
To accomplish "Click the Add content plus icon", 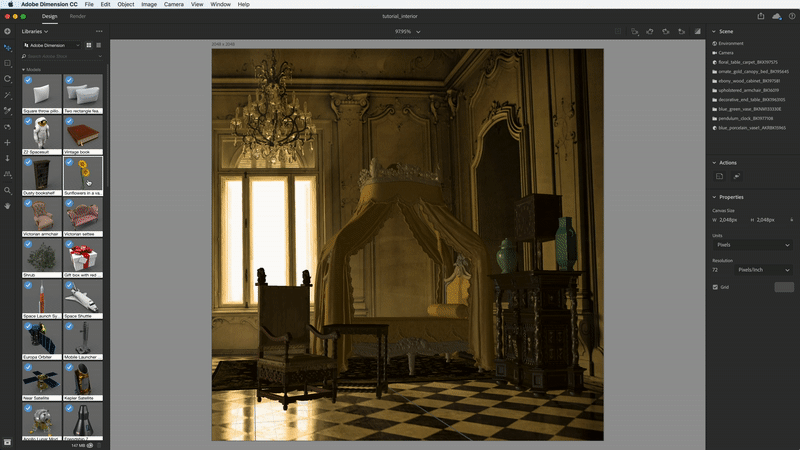I will 8,31.
